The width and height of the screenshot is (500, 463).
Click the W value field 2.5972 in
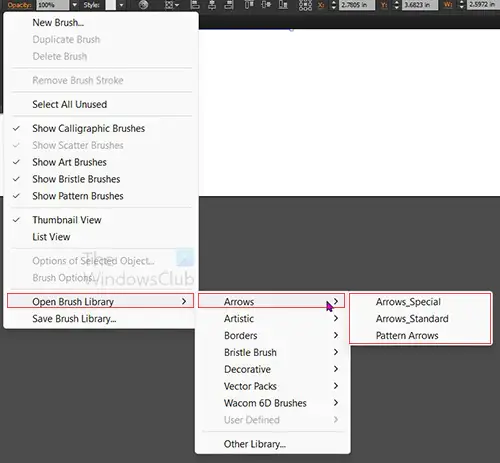[x=483, y=5]
